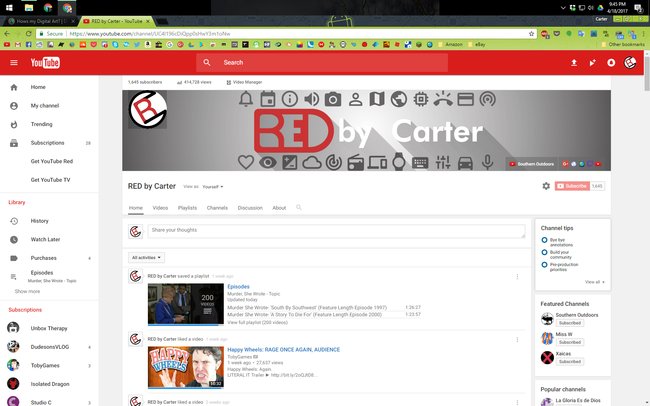650x406 pixels.
Task: Click the YouTube logo
Action: pos(45,63)
